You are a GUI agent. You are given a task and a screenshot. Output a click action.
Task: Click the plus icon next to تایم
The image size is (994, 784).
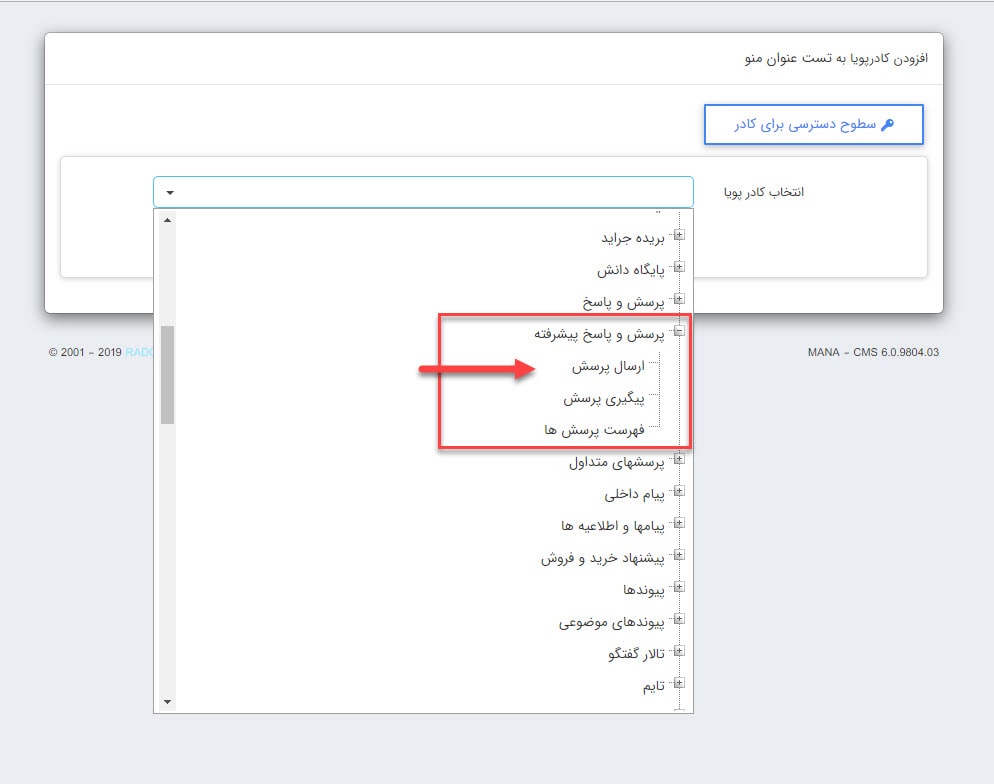680,683
